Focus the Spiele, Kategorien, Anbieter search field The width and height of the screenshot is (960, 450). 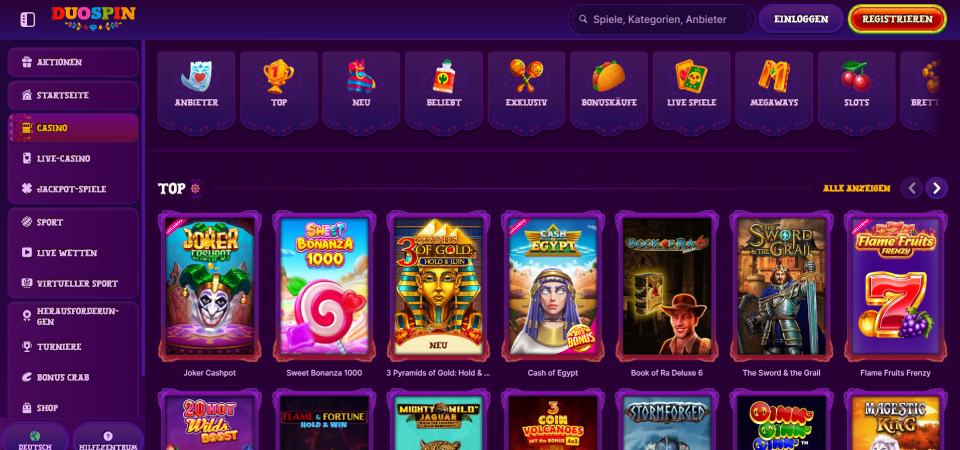pyautogui.click(x=661, y=20)
